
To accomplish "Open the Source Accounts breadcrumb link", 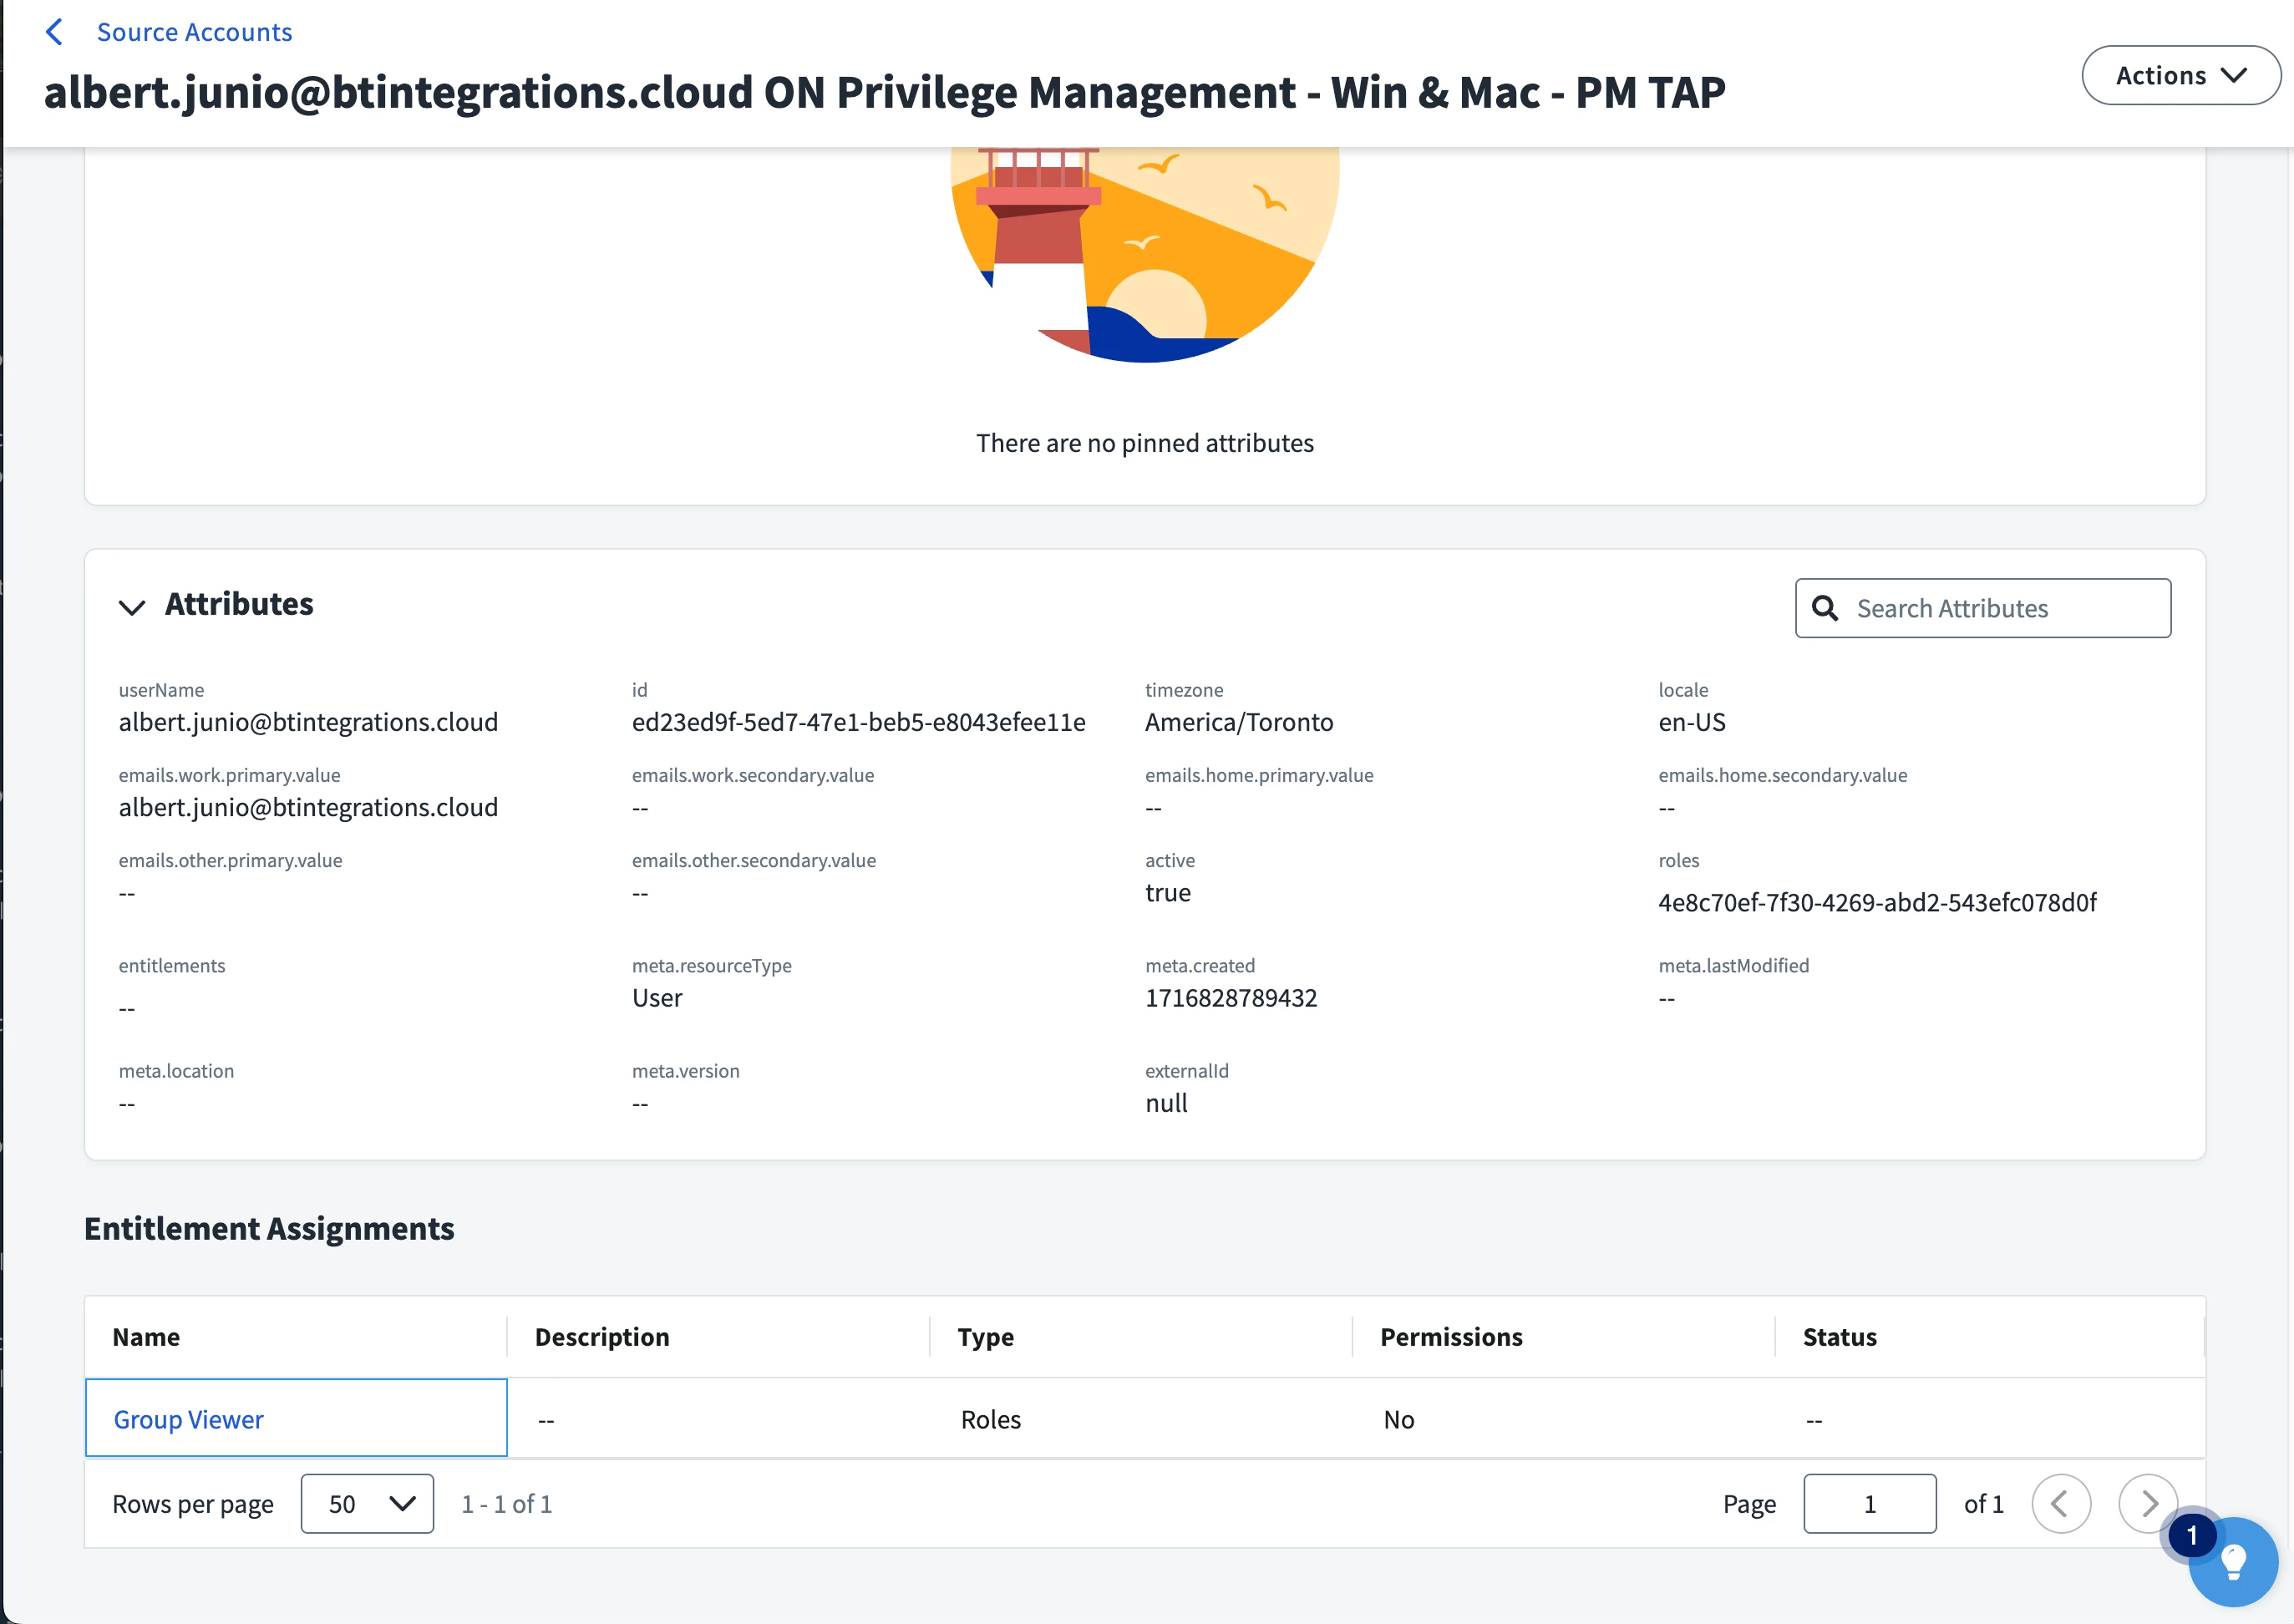I will click(194, 32).
